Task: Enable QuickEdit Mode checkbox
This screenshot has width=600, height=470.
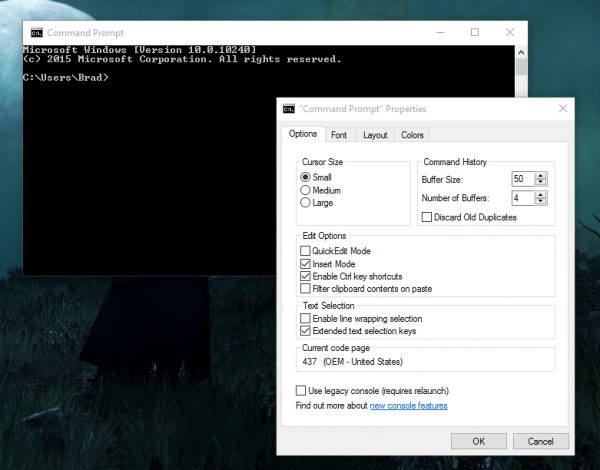Action: (x=305, y=251)
